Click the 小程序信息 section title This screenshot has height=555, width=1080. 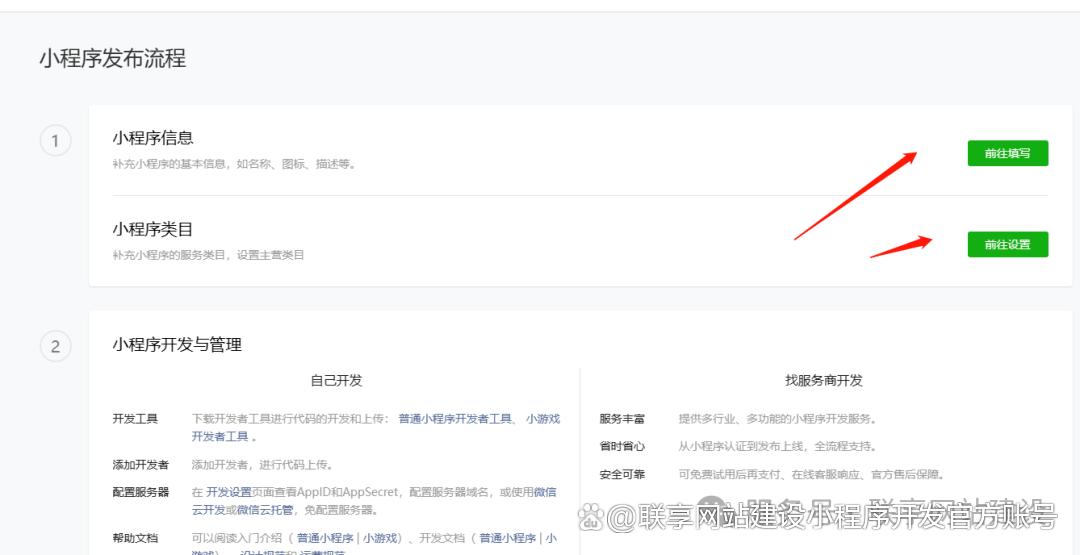(153, 138)
